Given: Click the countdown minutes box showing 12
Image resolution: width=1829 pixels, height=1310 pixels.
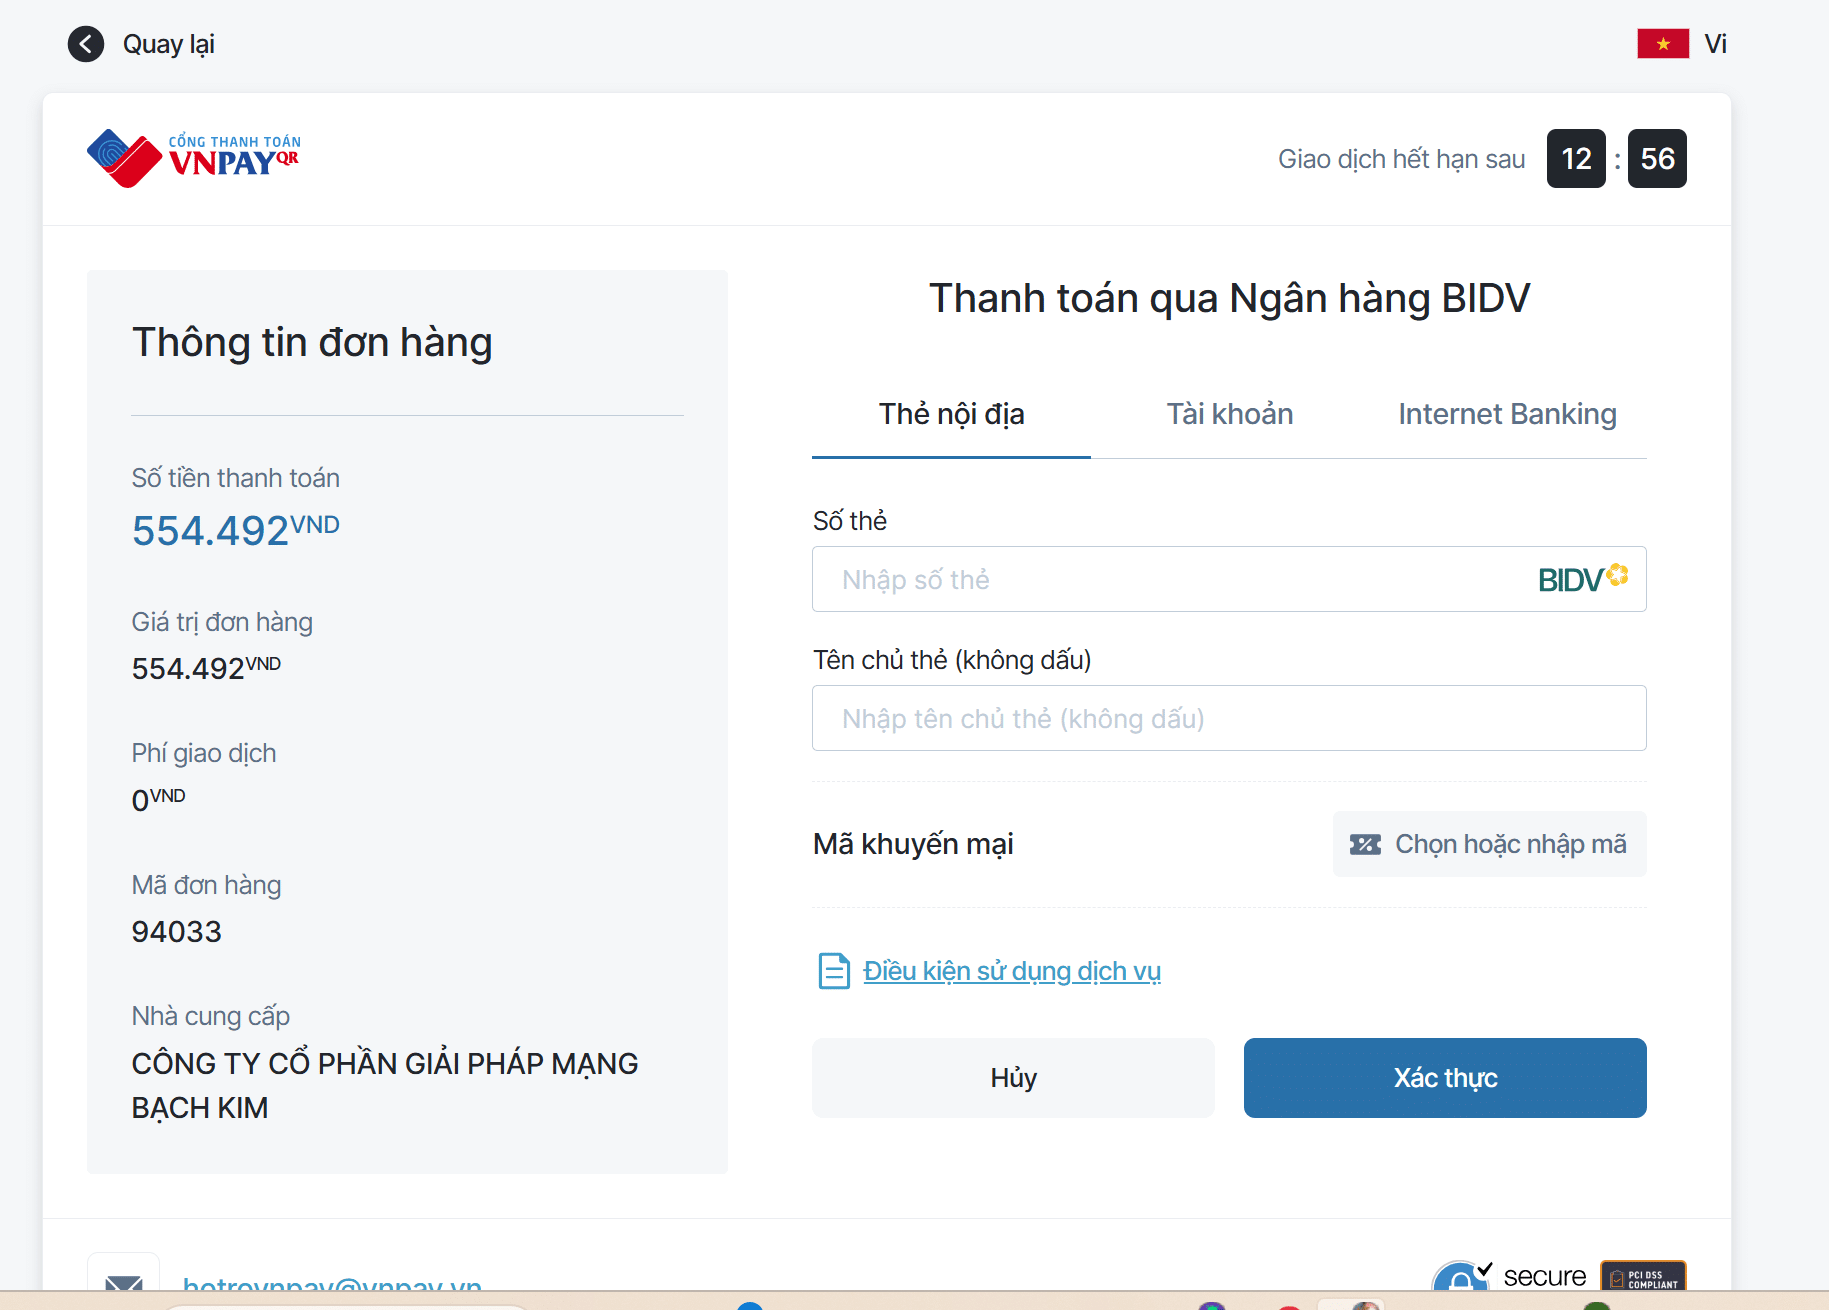Looking at the screenshot, I should click(1576, 159).
